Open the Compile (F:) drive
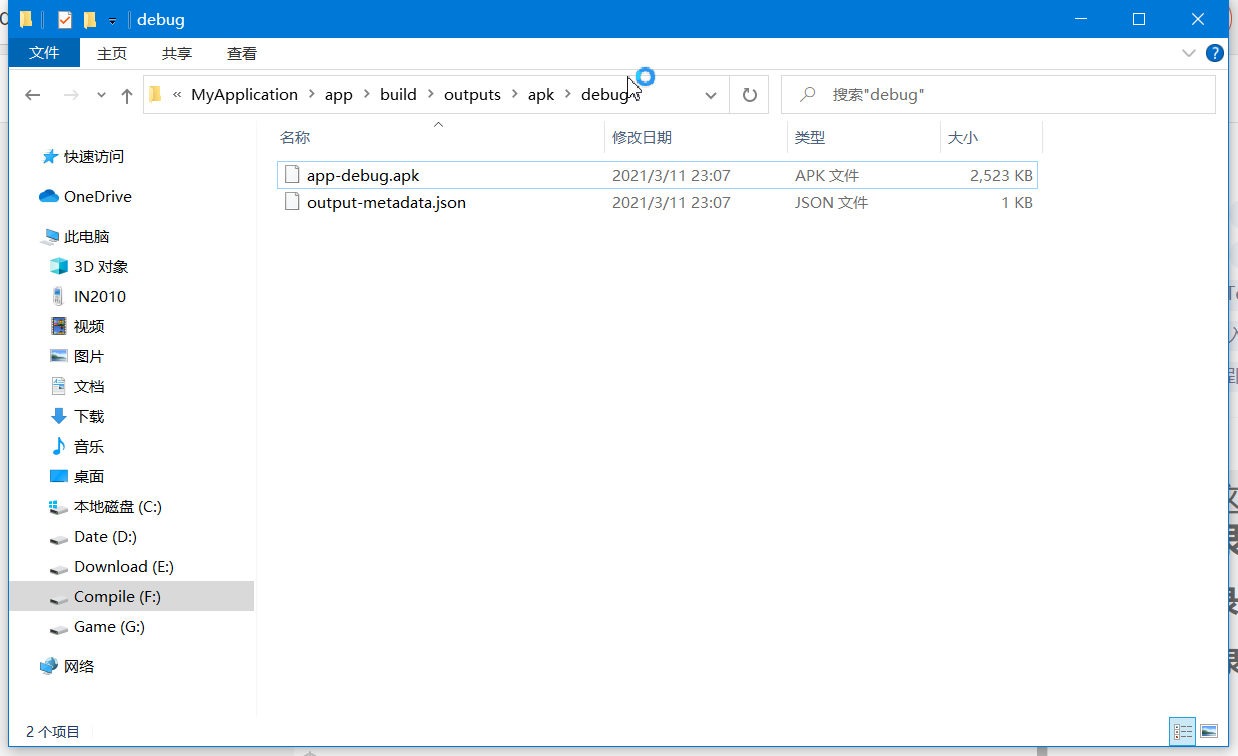Viewport: 1238px width, 756px height. point(131,597)
